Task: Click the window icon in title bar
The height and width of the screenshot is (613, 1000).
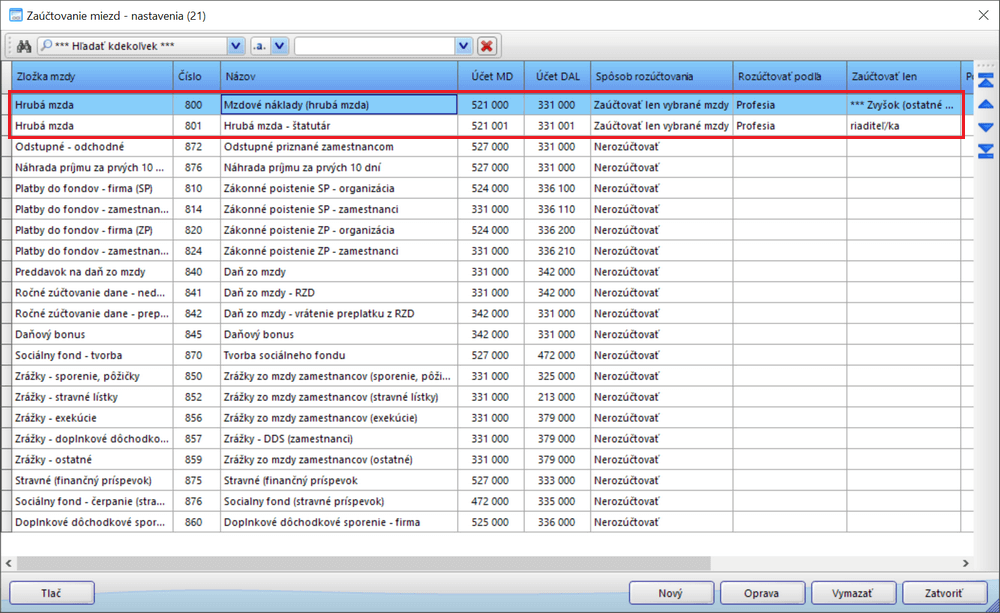Action: (15, 14)
